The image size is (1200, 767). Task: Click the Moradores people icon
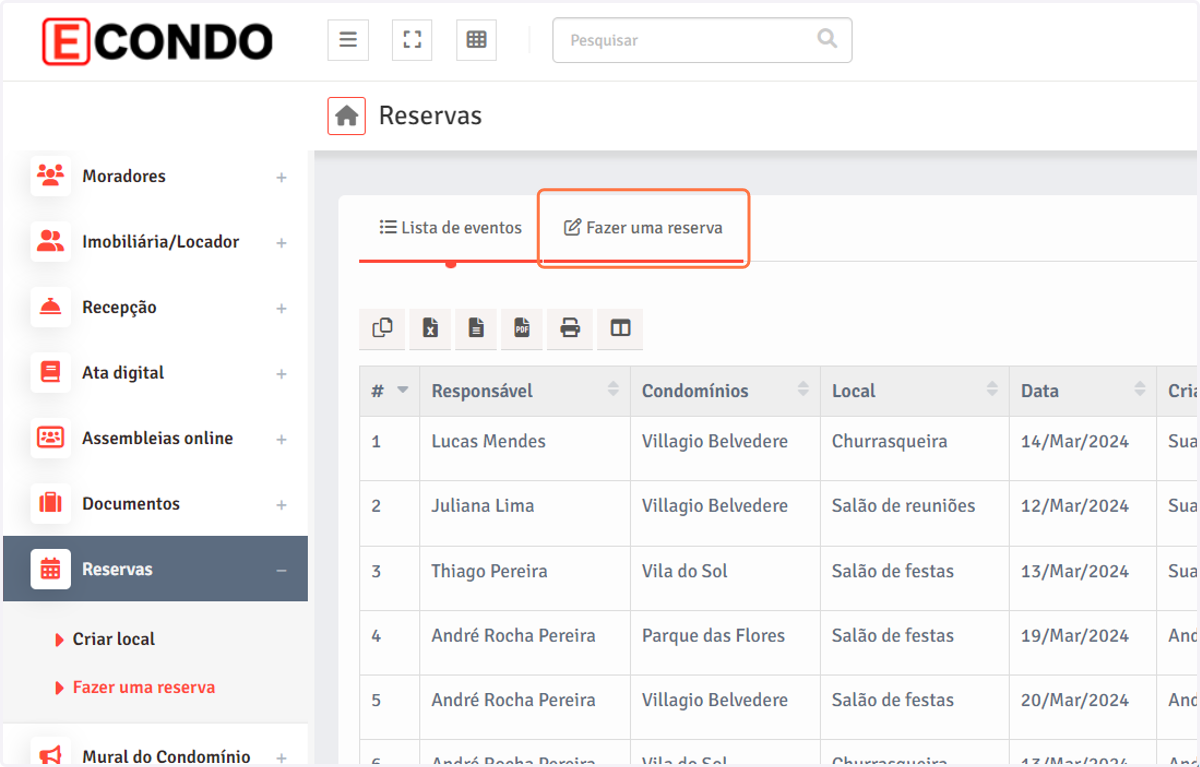[50, 176]
